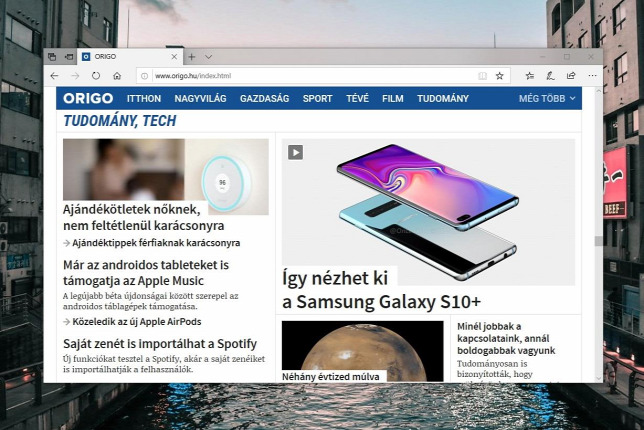Set these tabs aside icon
This screenshot has width=644, height=430.
(69, 57)
